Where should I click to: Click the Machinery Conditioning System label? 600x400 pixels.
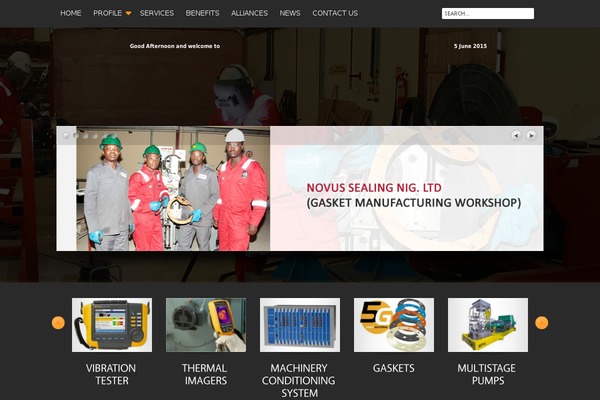[299, 380]
